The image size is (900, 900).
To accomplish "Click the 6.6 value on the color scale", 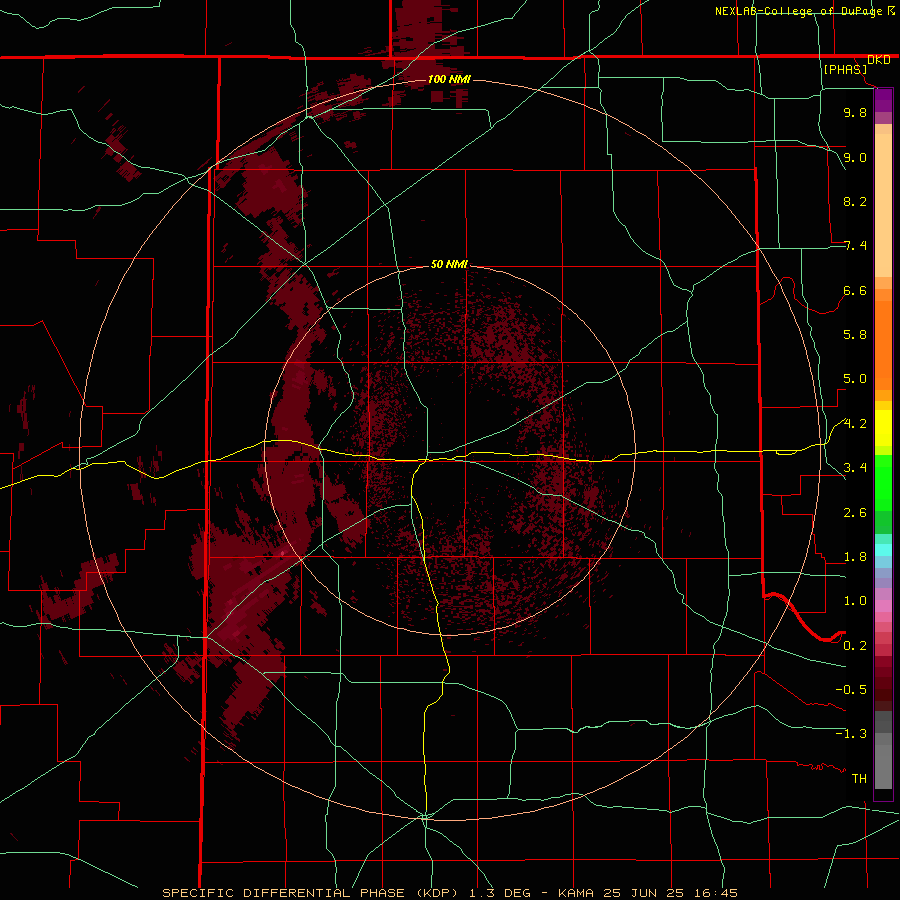I will pyautogui.click(x=855, y=290).
